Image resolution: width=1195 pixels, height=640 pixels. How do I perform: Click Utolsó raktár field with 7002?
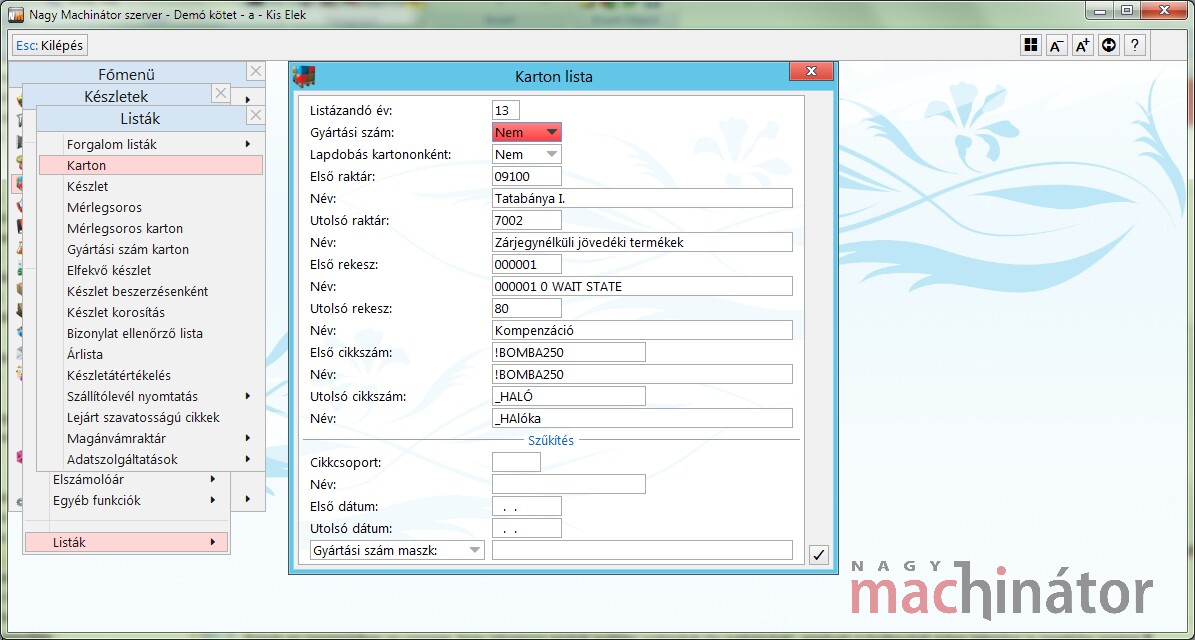(x=527, y=220)
